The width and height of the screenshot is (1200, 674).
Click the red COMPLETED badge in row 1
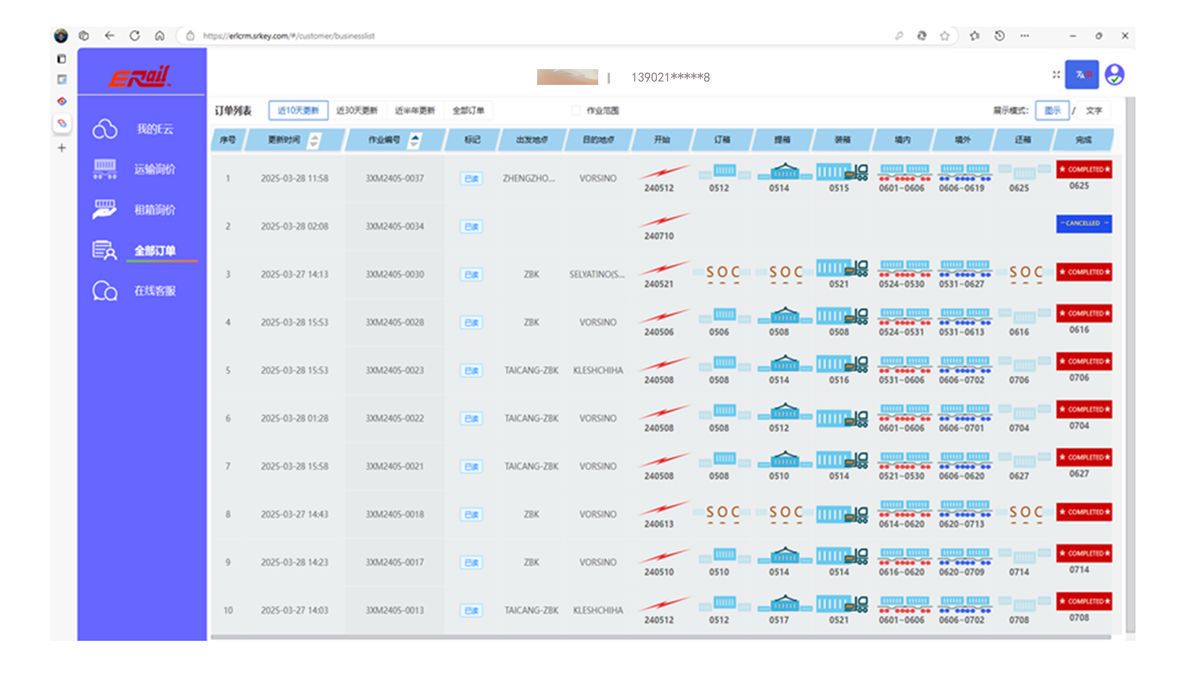coord(1084,170)
